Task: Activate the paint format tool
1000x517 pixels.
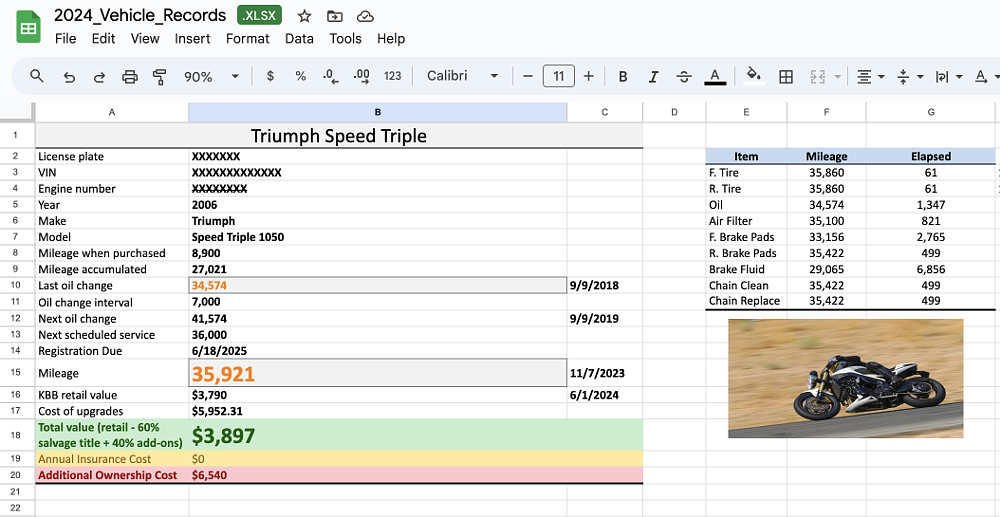Action: pyautogui.click(x=159, y=76)
